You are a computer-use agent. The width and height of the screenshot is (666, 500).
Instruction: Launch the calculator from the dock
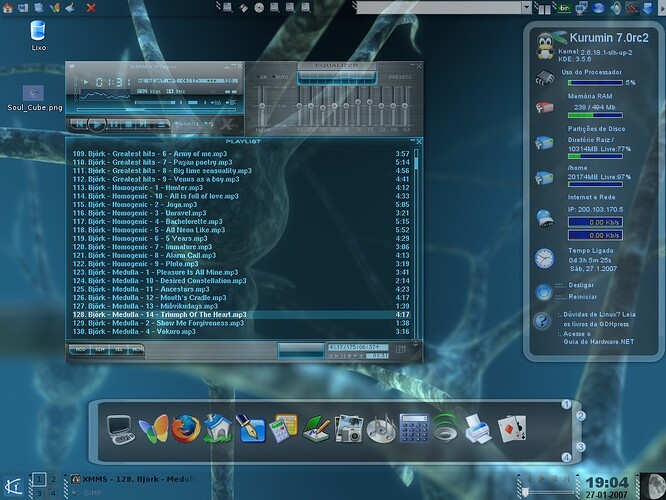pyautogui.click(x=413, y=429)
